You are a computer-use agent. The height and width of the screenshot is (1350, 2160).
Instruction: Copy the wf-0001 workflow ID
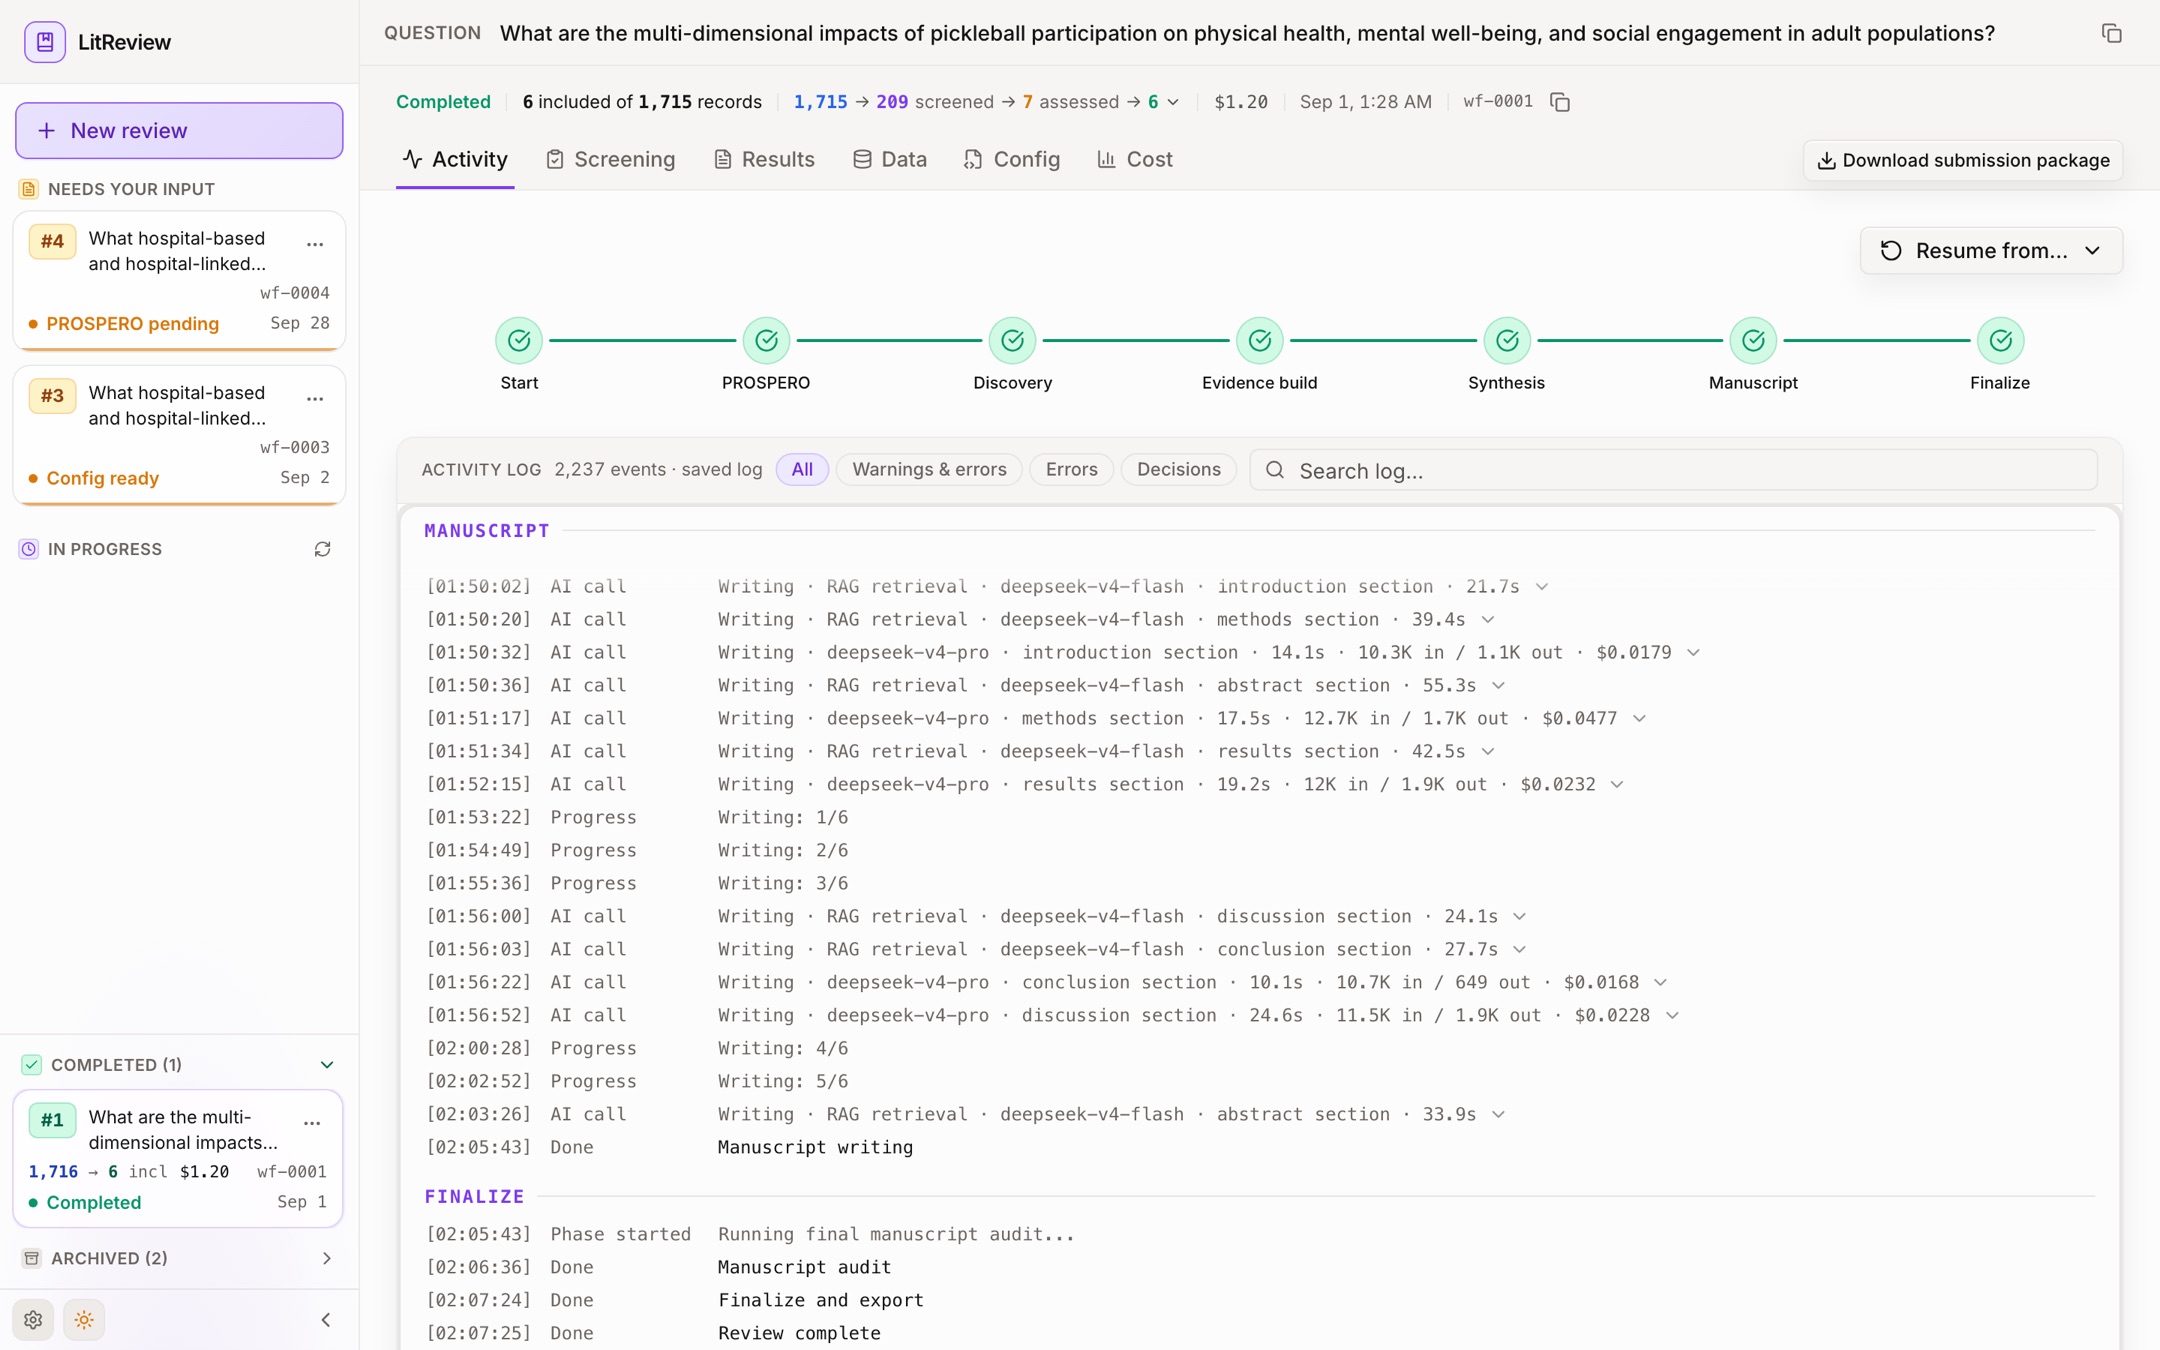[x=1560, y=102]
